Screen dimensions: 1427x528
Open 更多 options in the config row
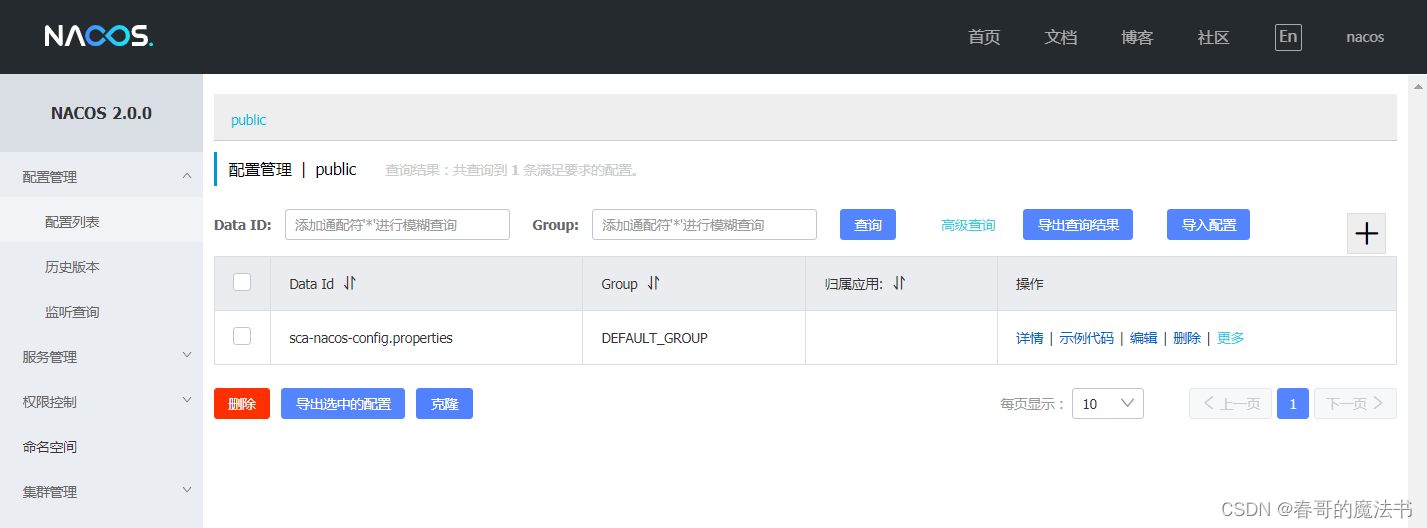point(1231,338)
